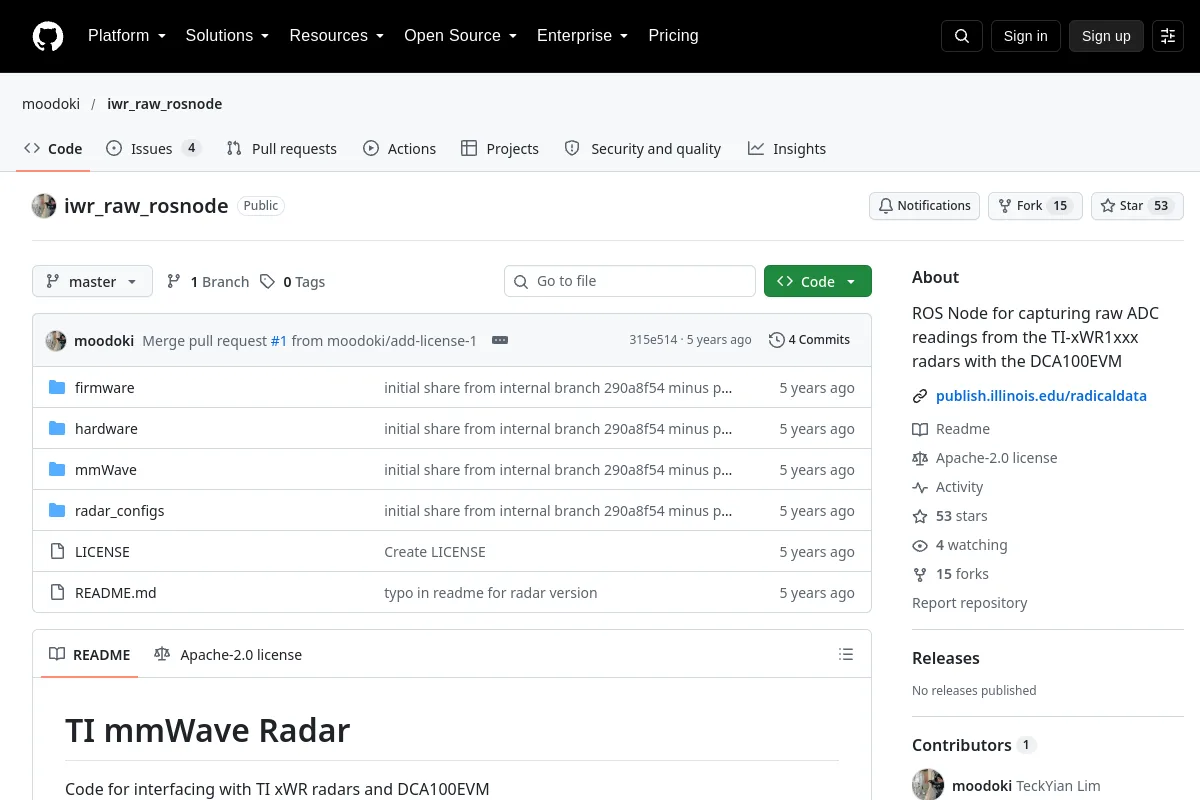View 15 forks in About sidebar
The height and width of the screenshot is (800, 1200).
point(951,574)
